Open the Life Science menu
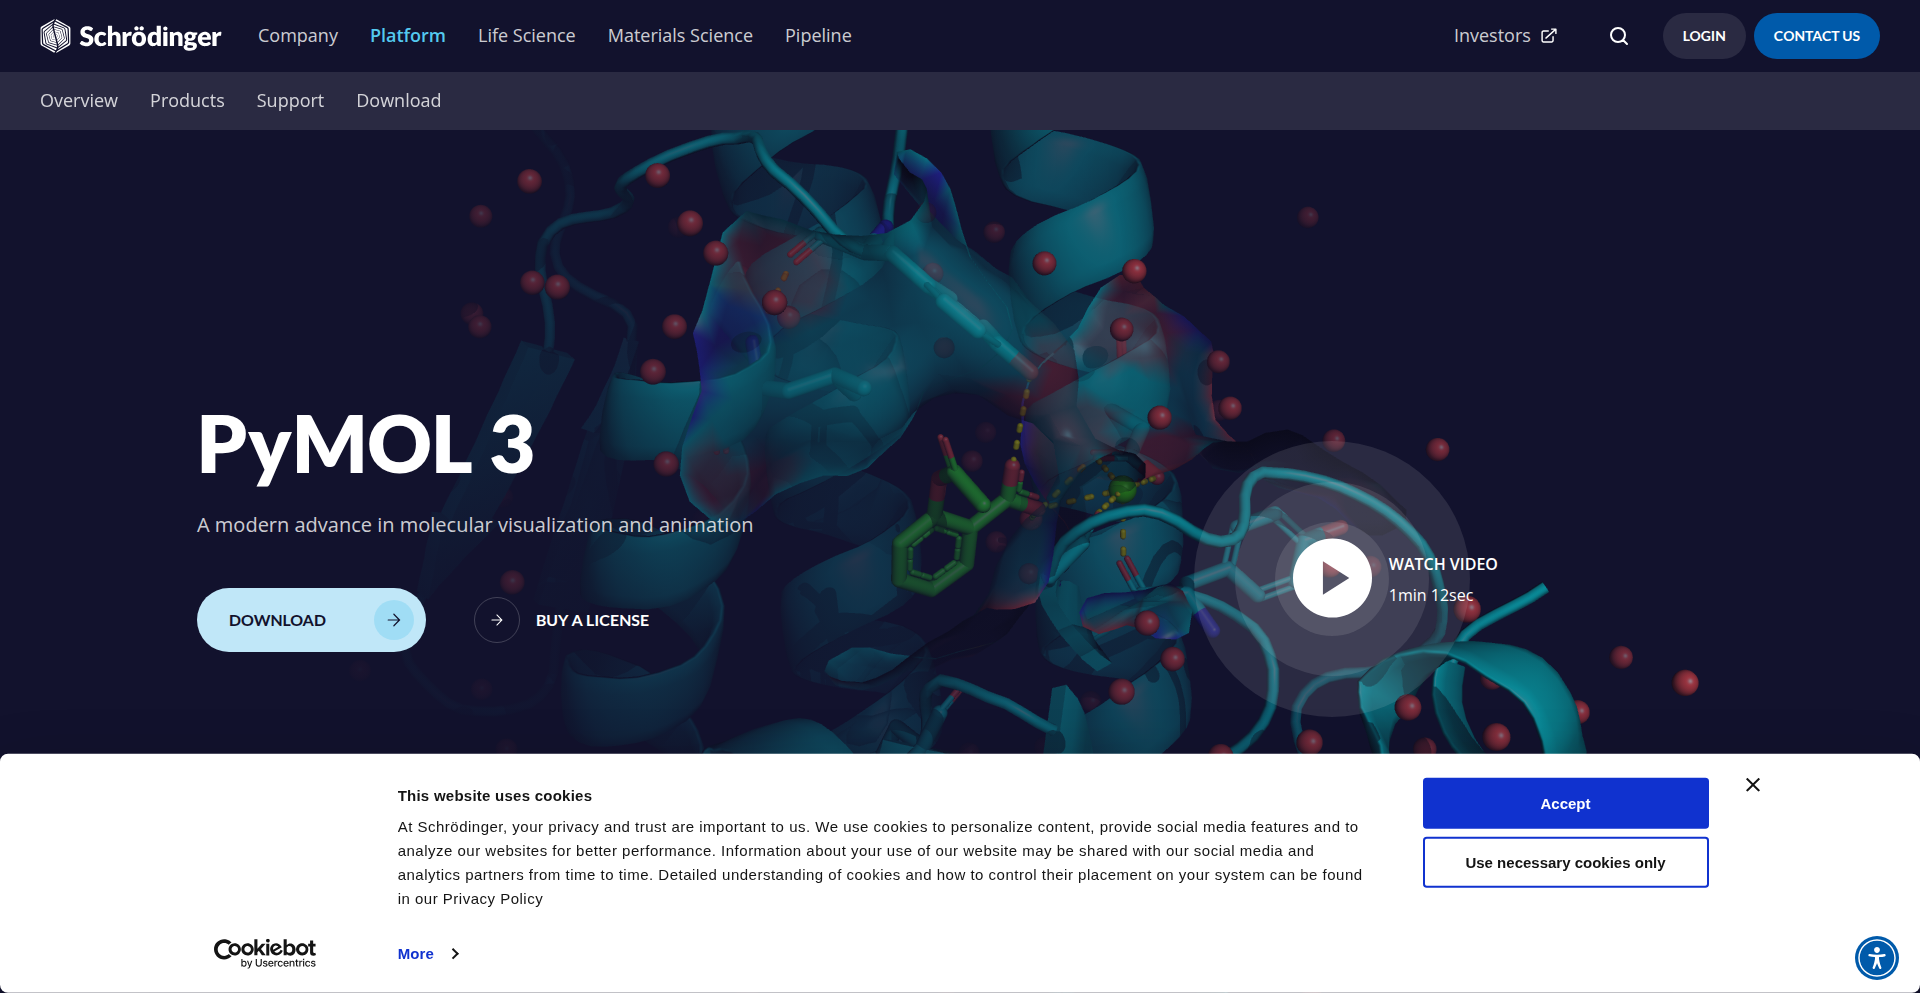The width and height of the screenshot is (1920, 993). point(527,36)
